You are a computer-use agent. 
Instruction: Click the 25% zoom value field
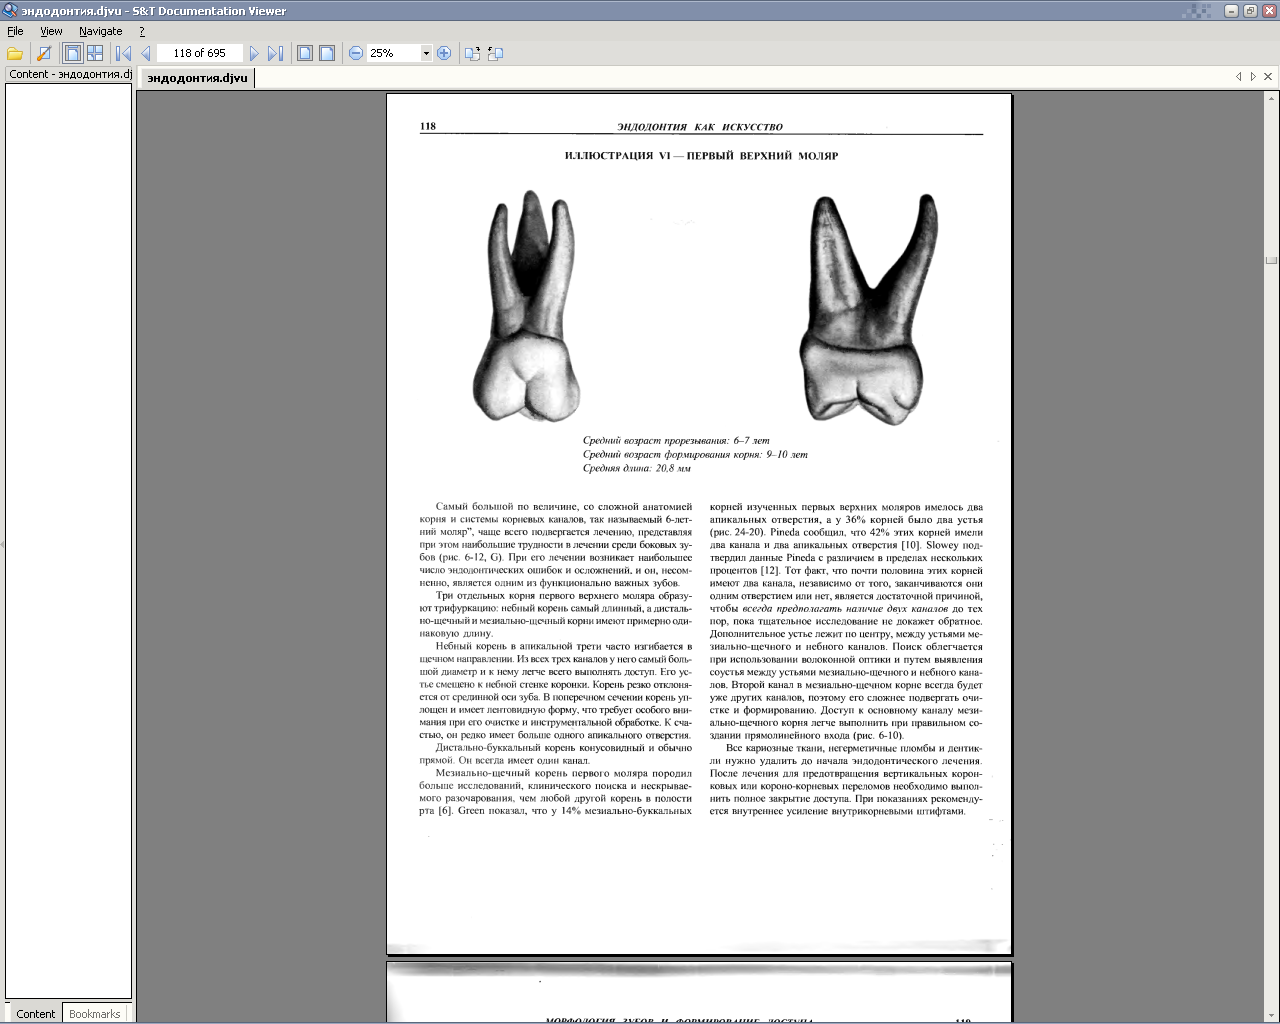[x=393, y=53]
